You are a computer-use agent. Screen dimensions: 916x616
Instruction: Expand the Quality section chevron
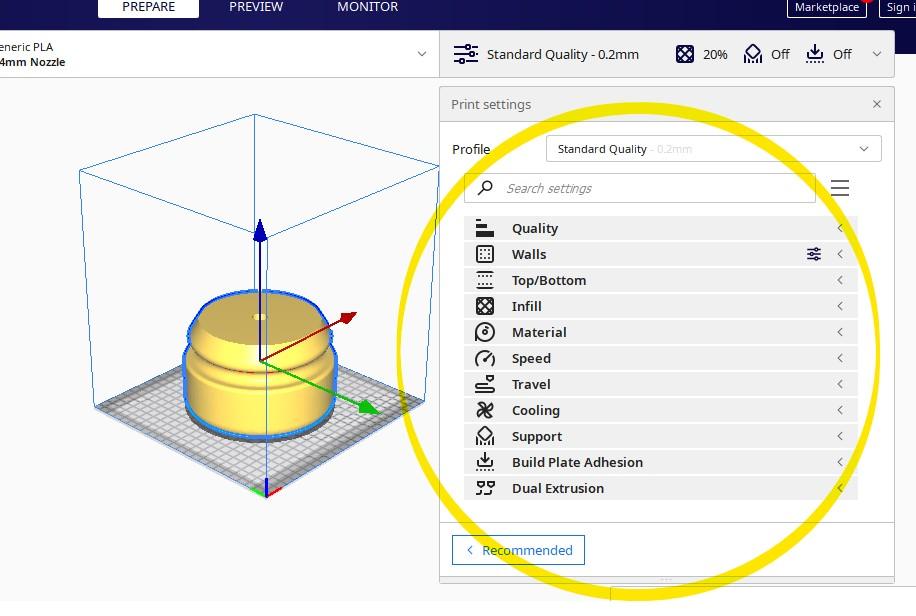point(840,228)
